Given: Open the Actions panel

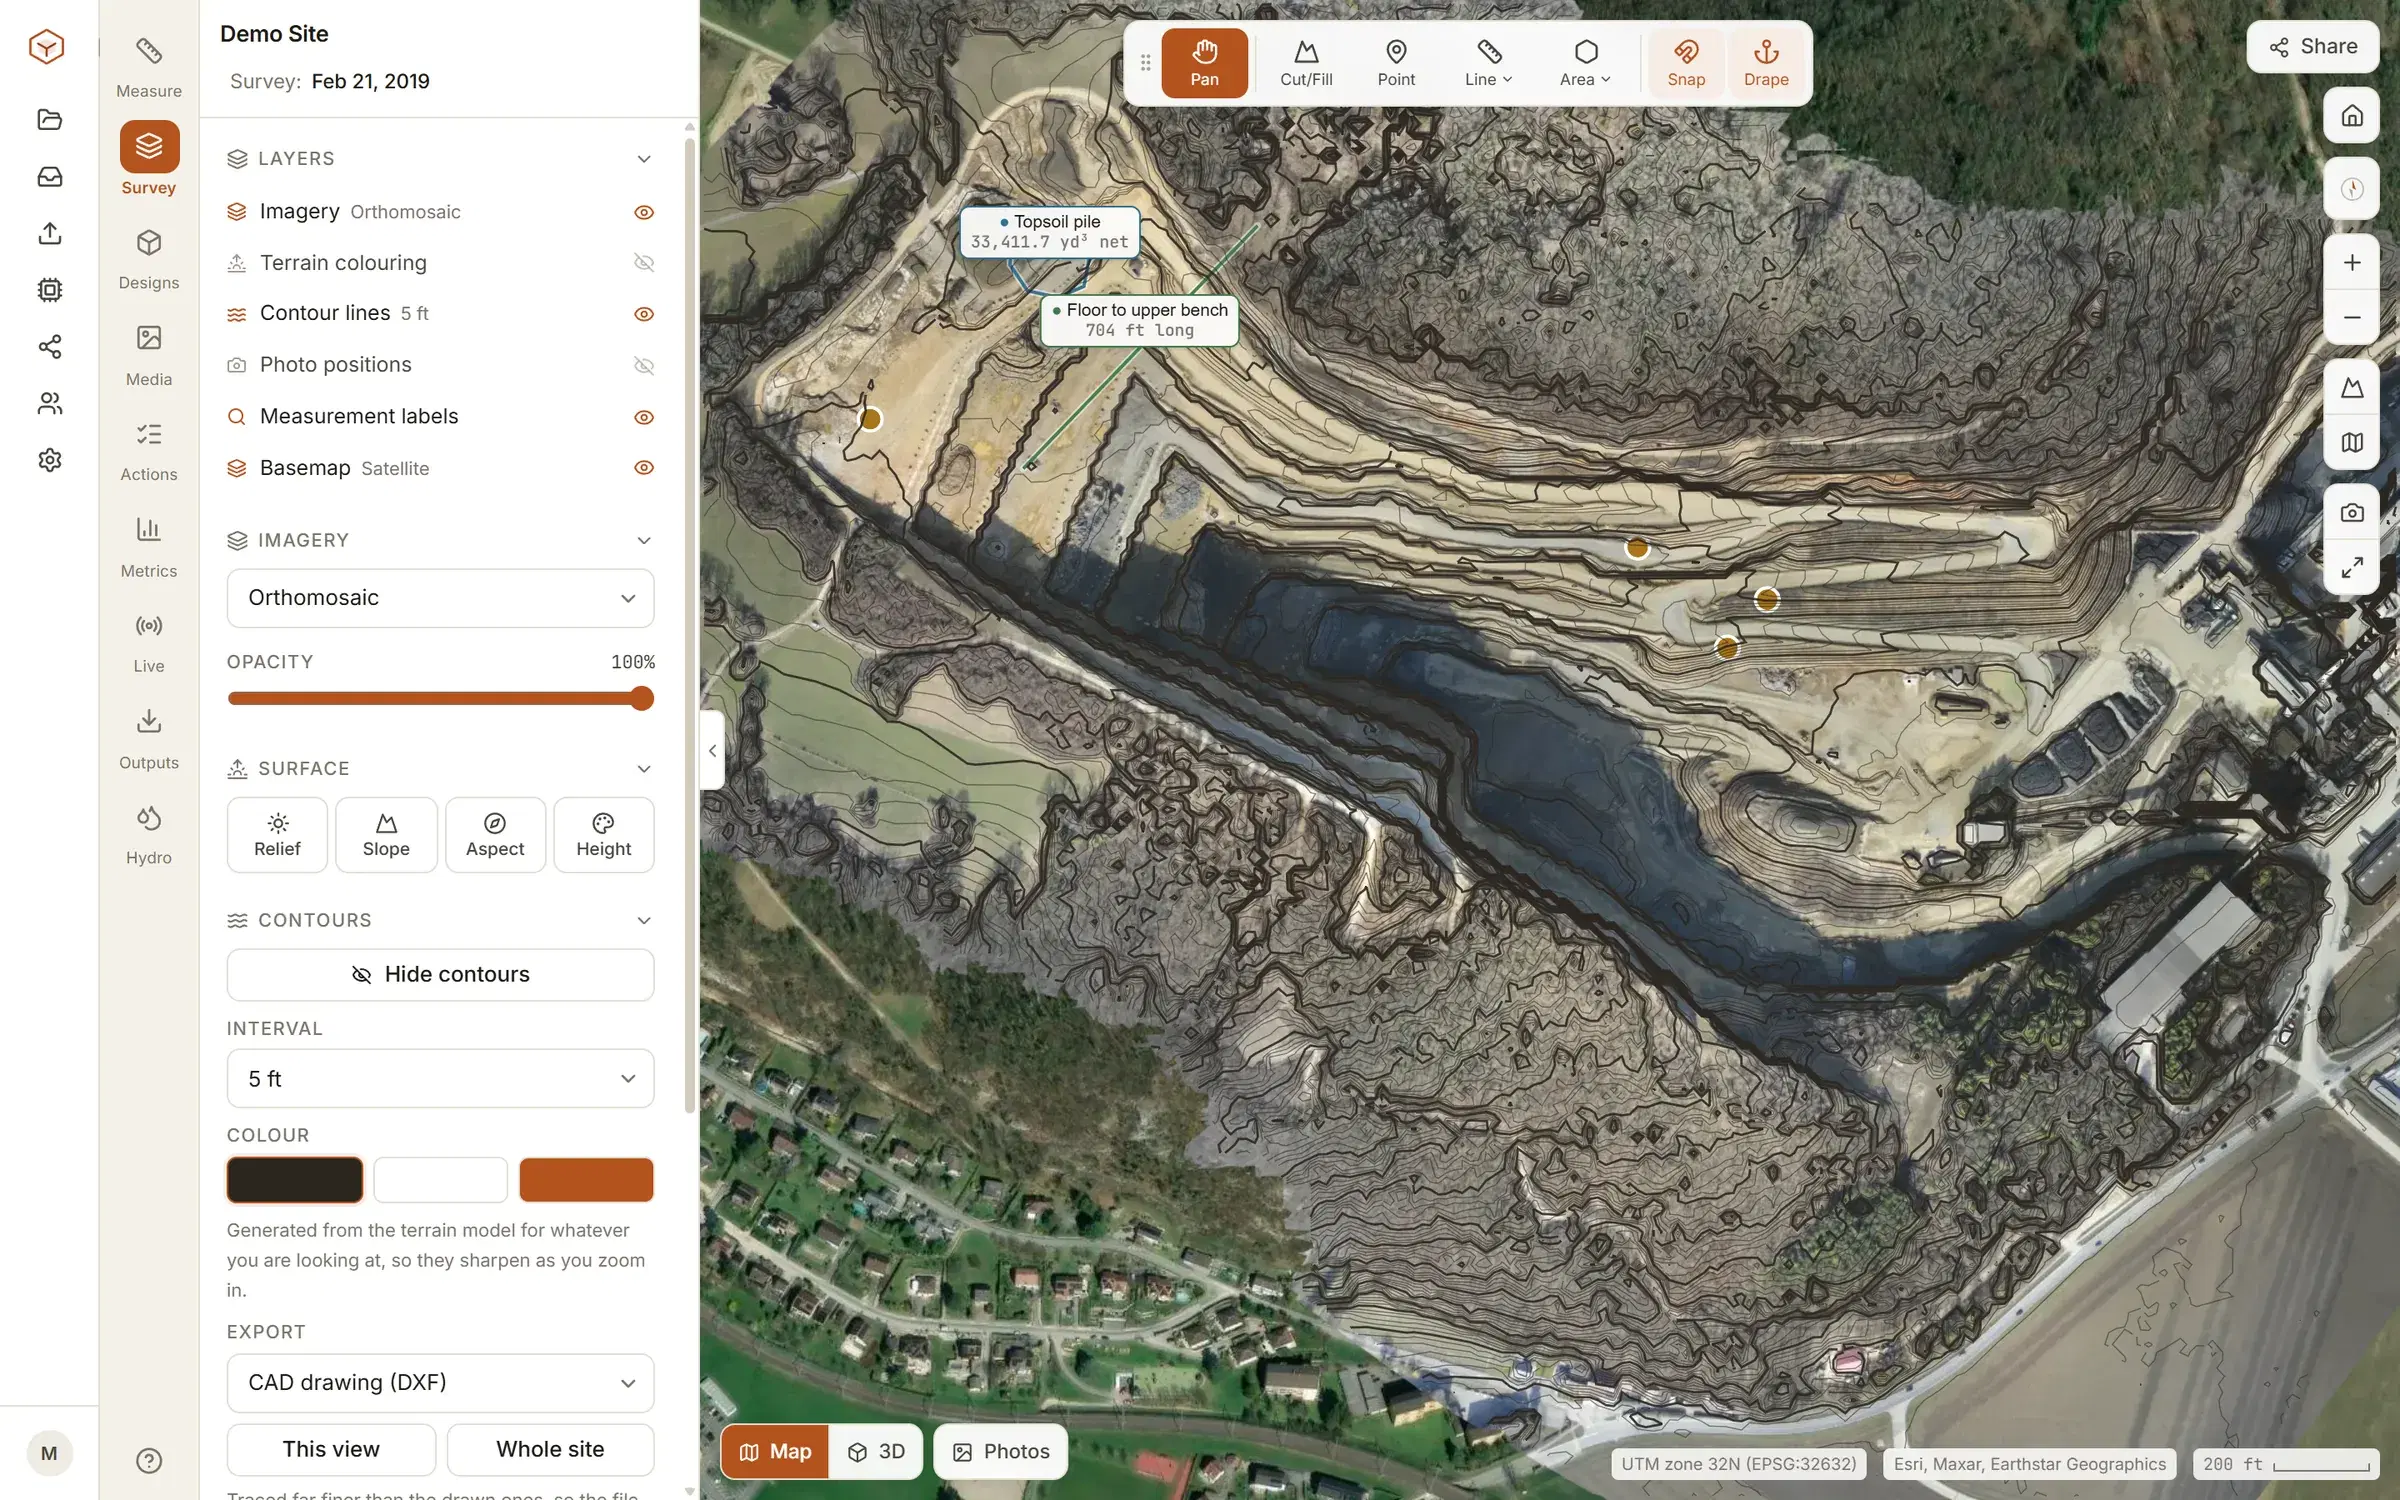Looking at the screenshot, I should (149, 451).
